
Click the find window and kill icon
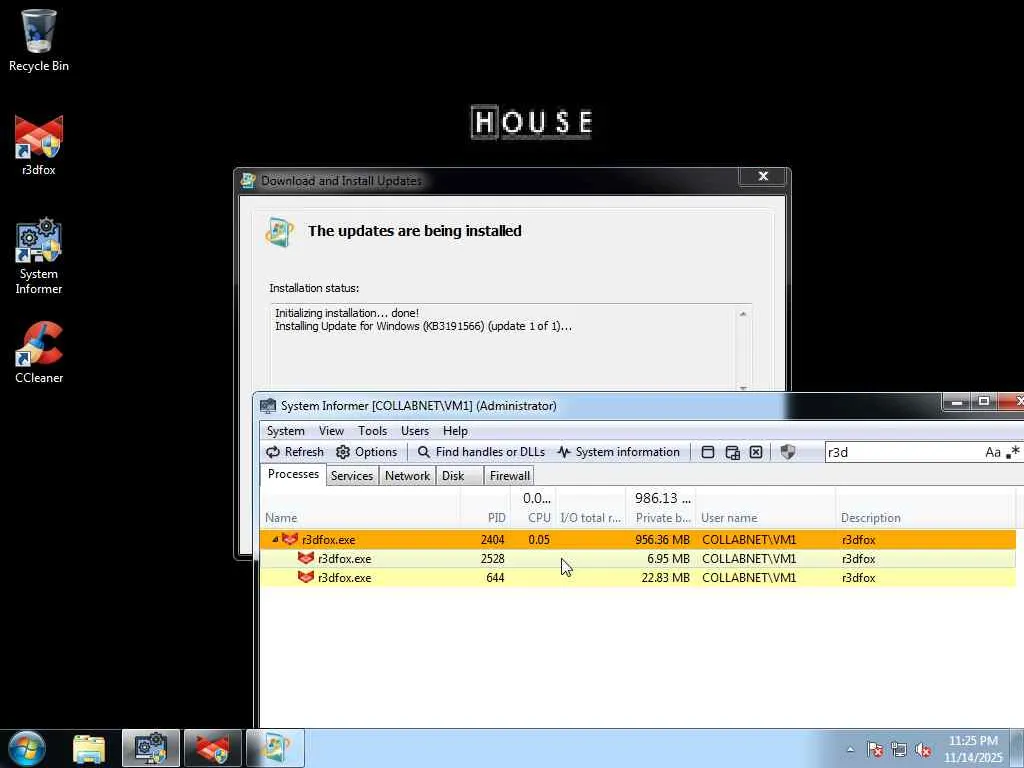click(756, 452)
